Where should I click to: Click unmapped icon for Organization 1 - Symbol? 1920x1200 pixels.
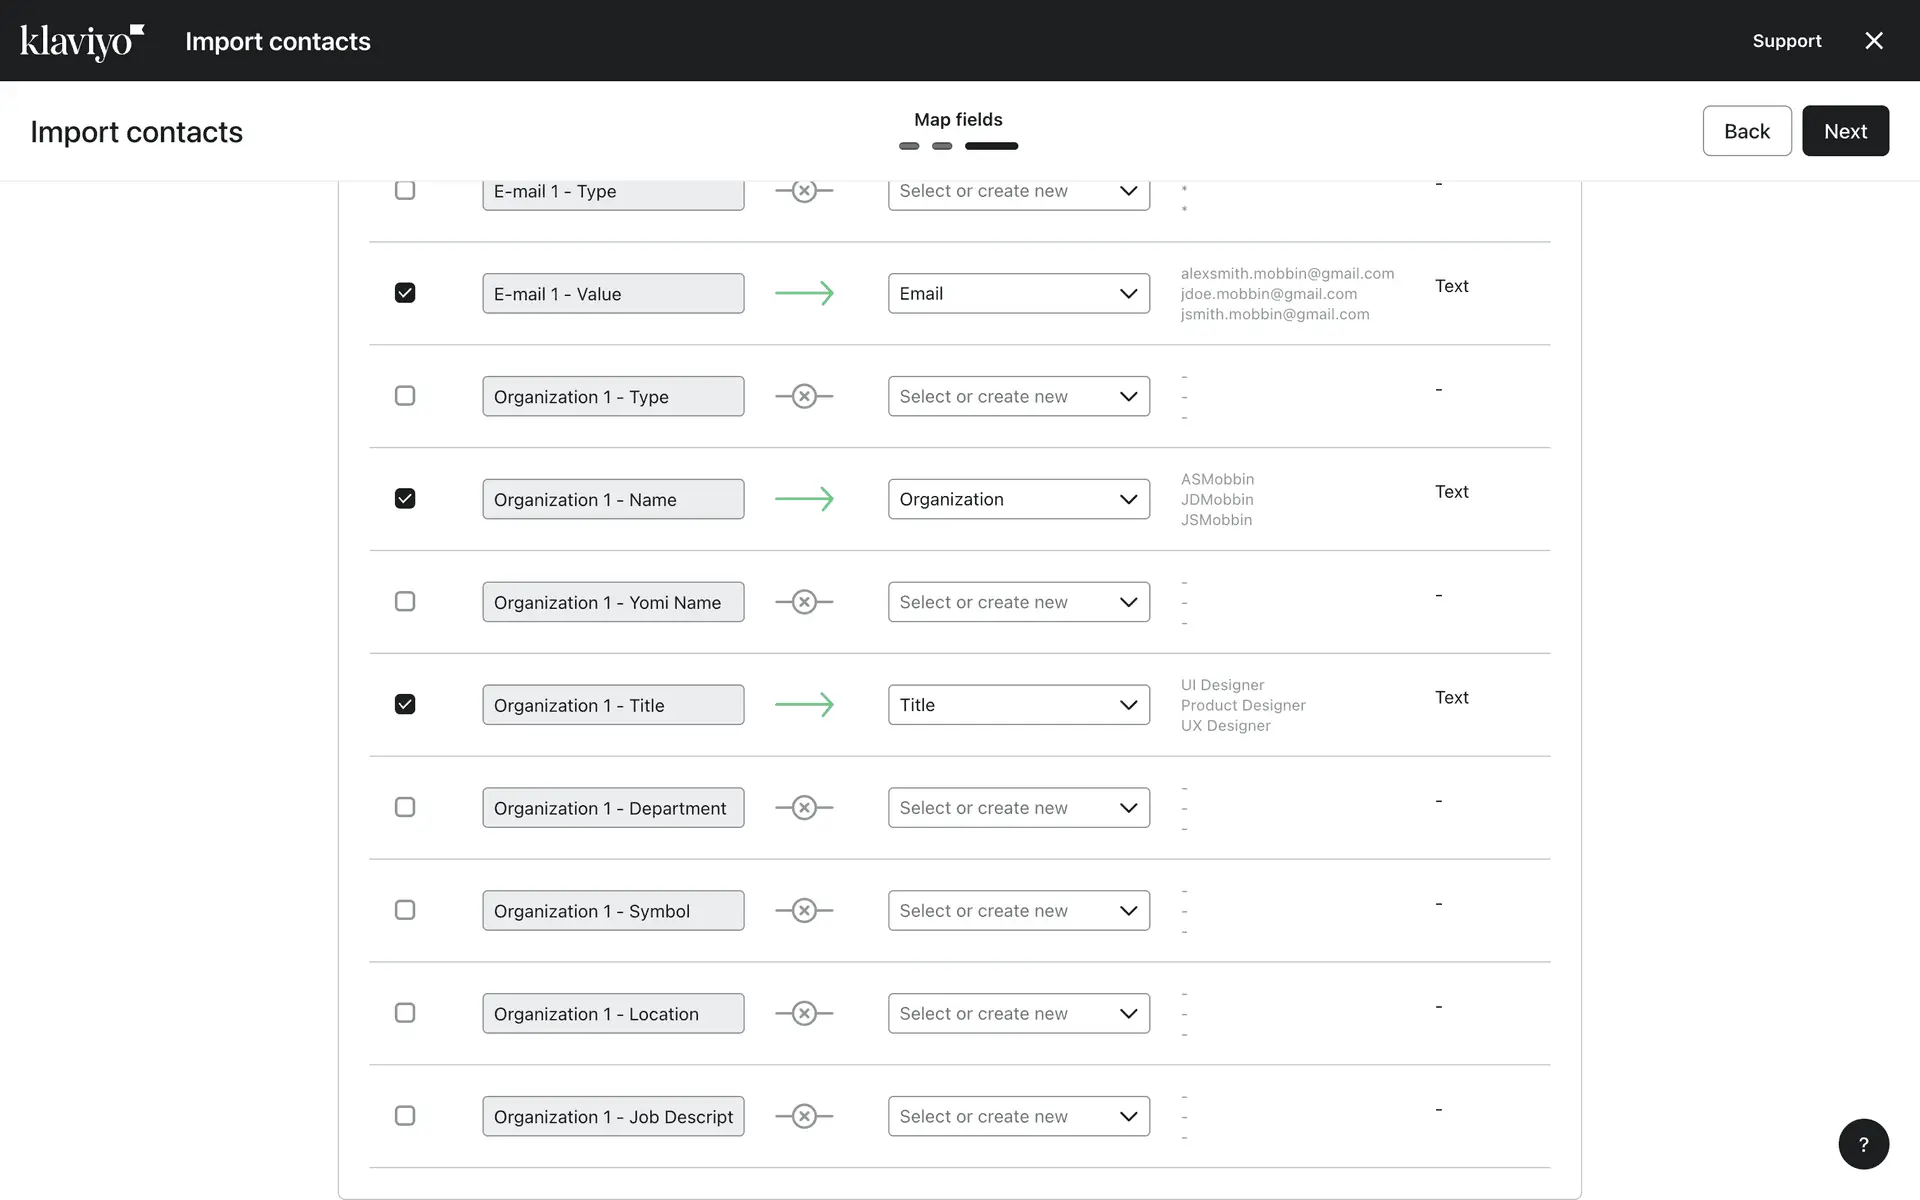point(804,911)
